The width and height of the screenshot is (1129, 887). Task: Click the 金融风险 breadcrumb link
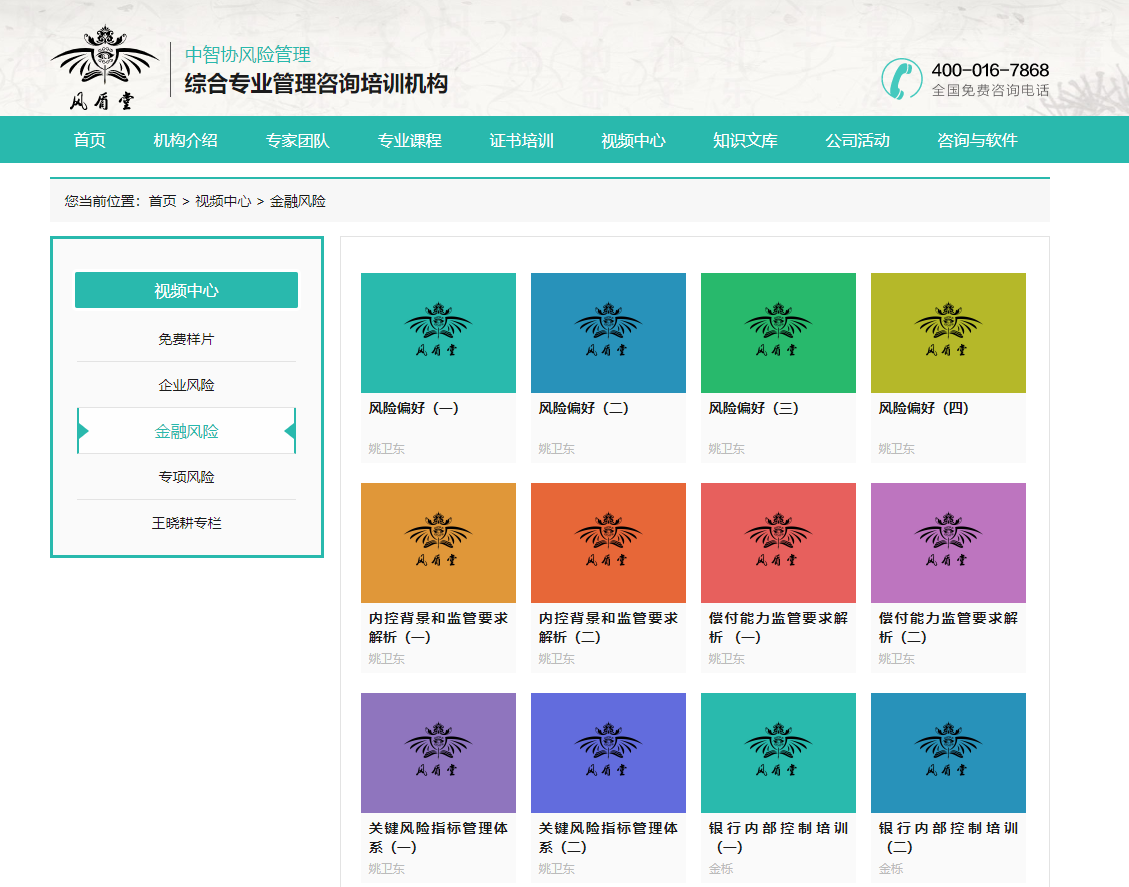coord(297,201)
